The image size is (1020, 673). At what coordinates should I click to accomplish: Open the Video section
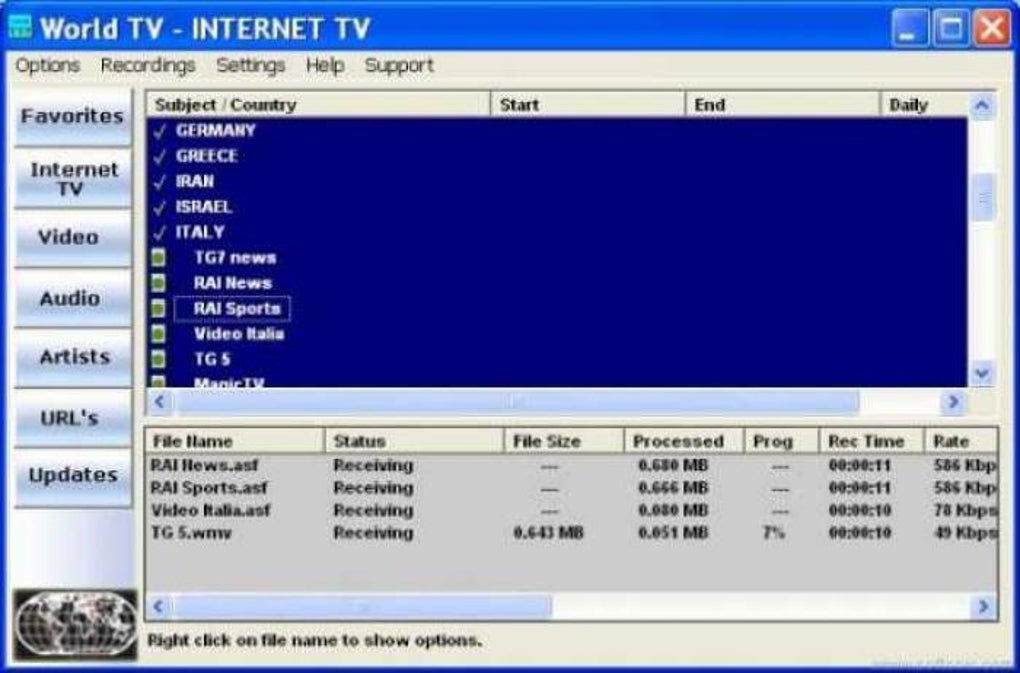tap(73, 238)
